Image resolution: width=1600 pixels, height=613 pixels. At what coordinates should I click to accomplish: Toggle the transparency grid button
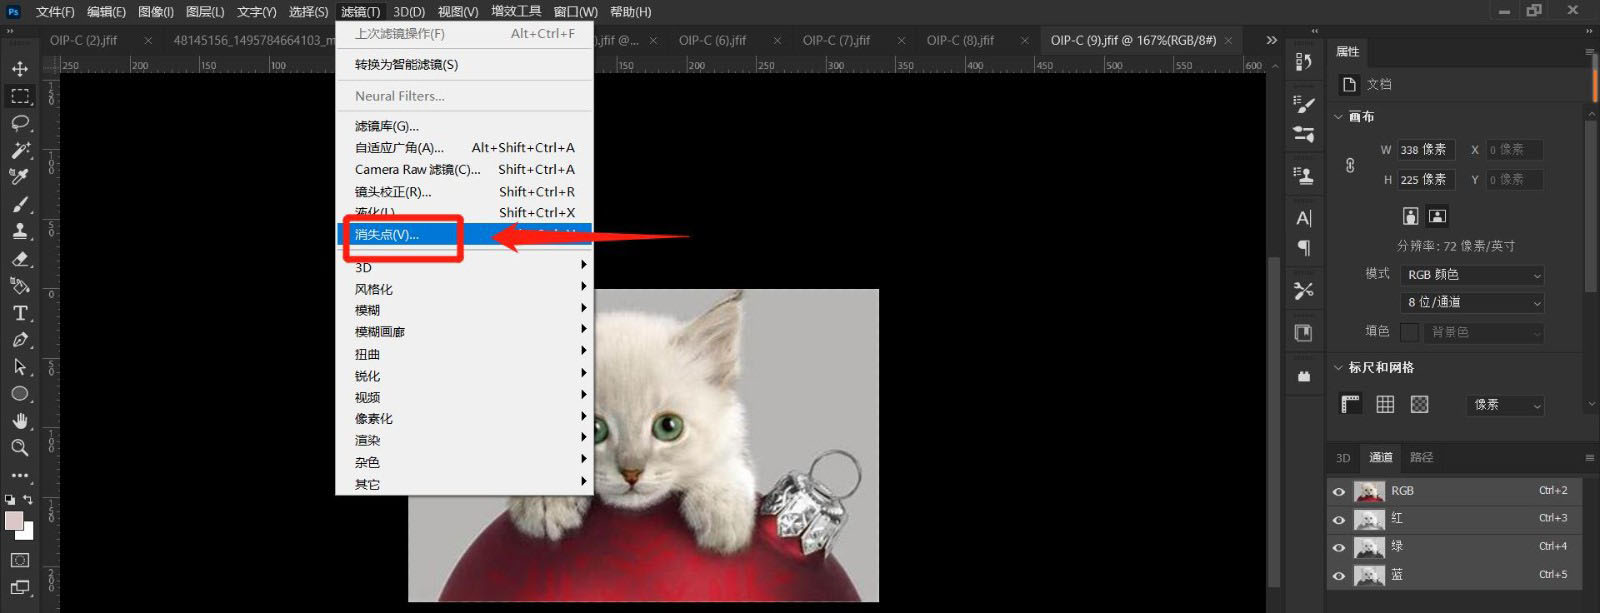coord(1419,404)
